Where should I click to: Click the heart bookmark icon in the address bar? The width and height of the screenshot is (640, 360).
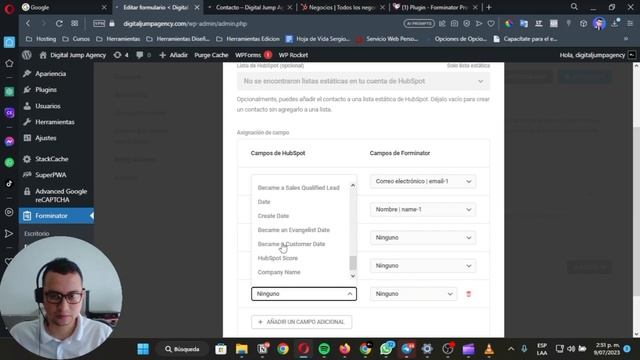click(x=491, y=24)
